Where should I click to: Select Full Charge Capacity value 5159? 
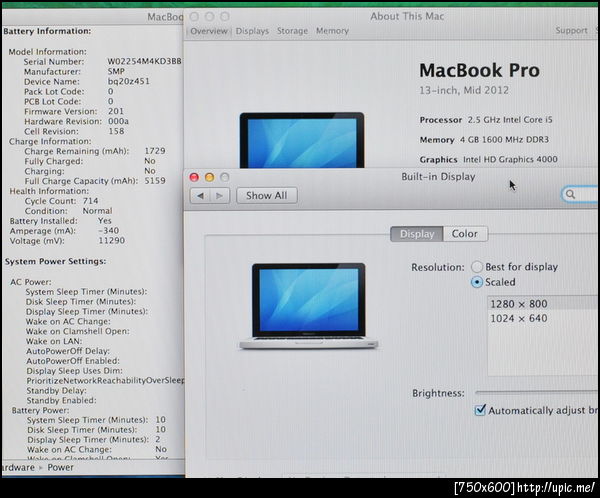tap(155, 181)
